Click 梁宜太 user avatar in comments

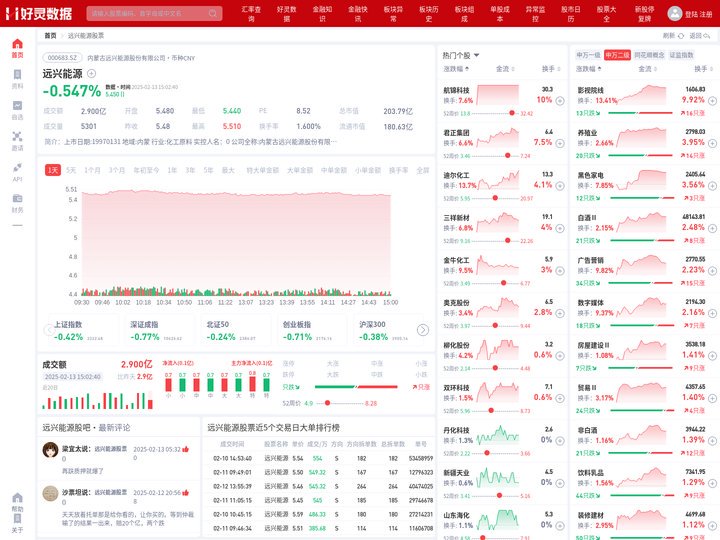pos(51,450)
